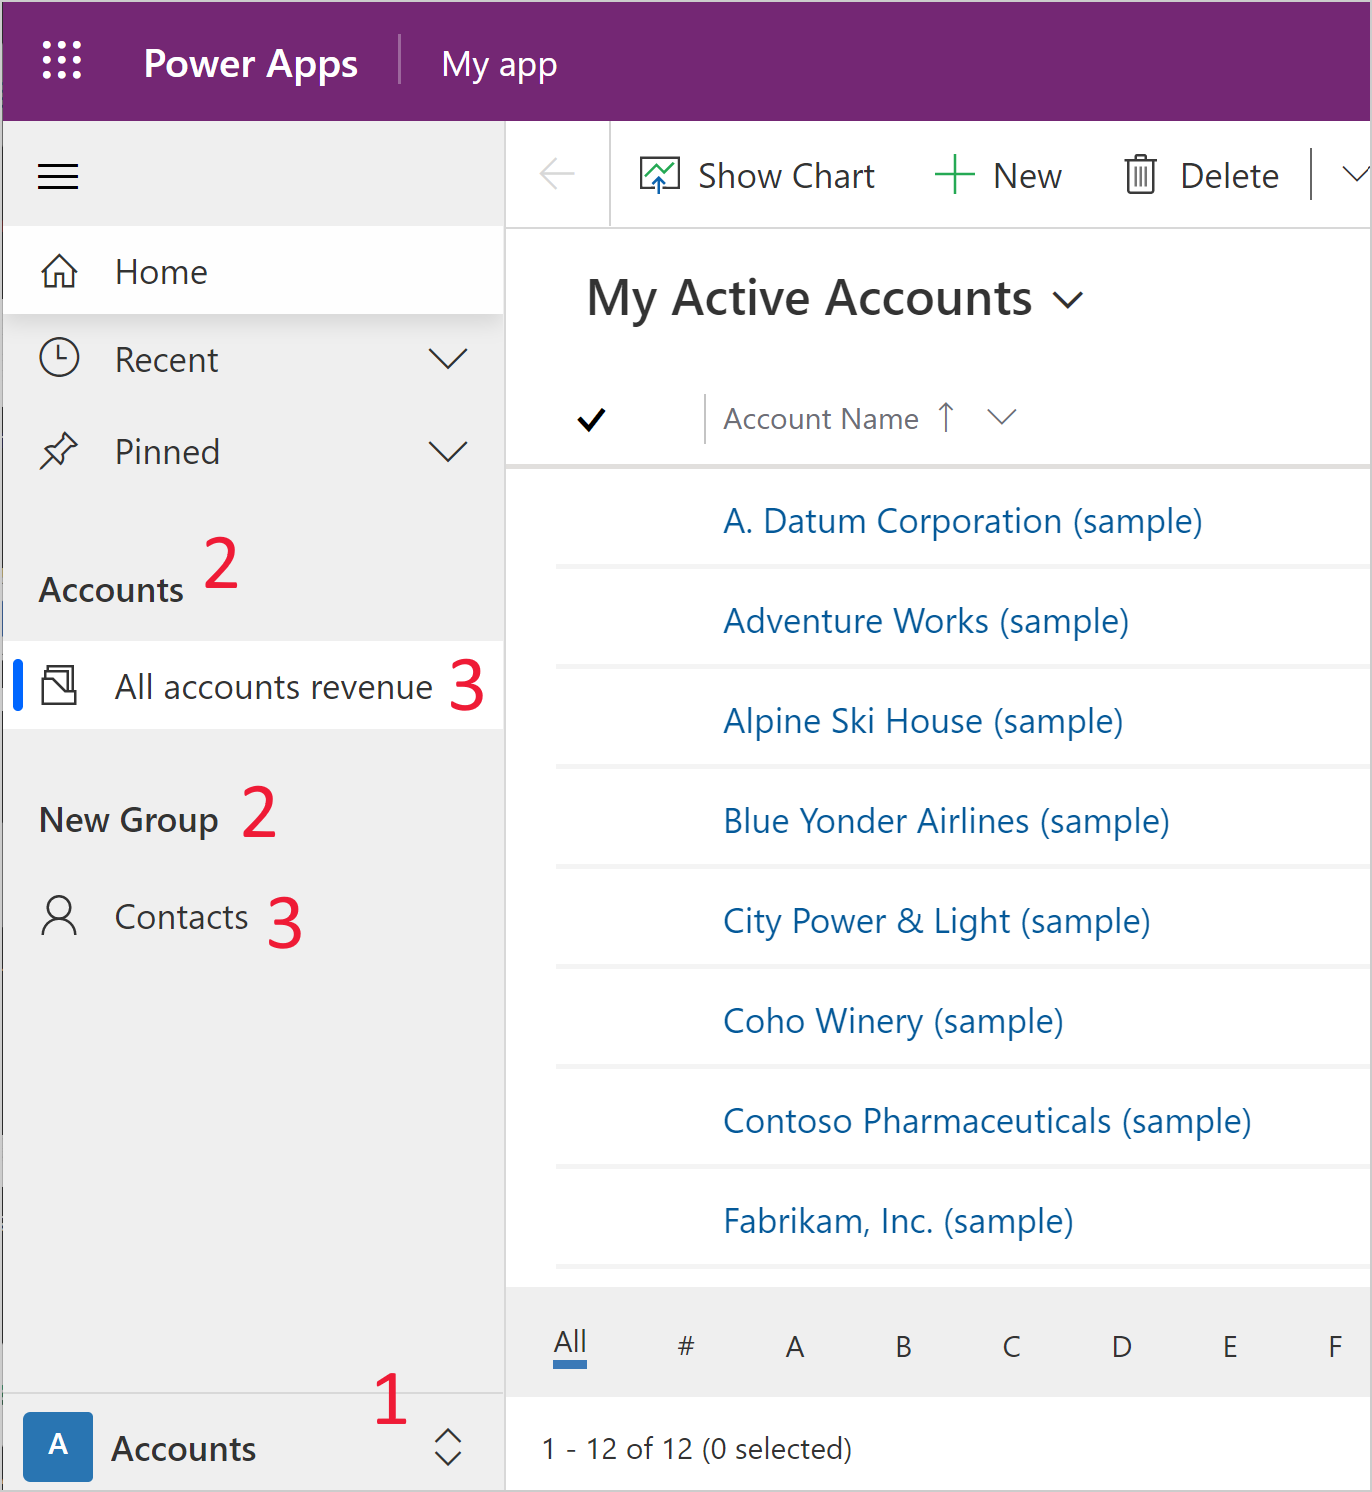Open the My Active Accounts view dropdown
This screenshot has height=1492, width=1372.
tap(1069, 299)
